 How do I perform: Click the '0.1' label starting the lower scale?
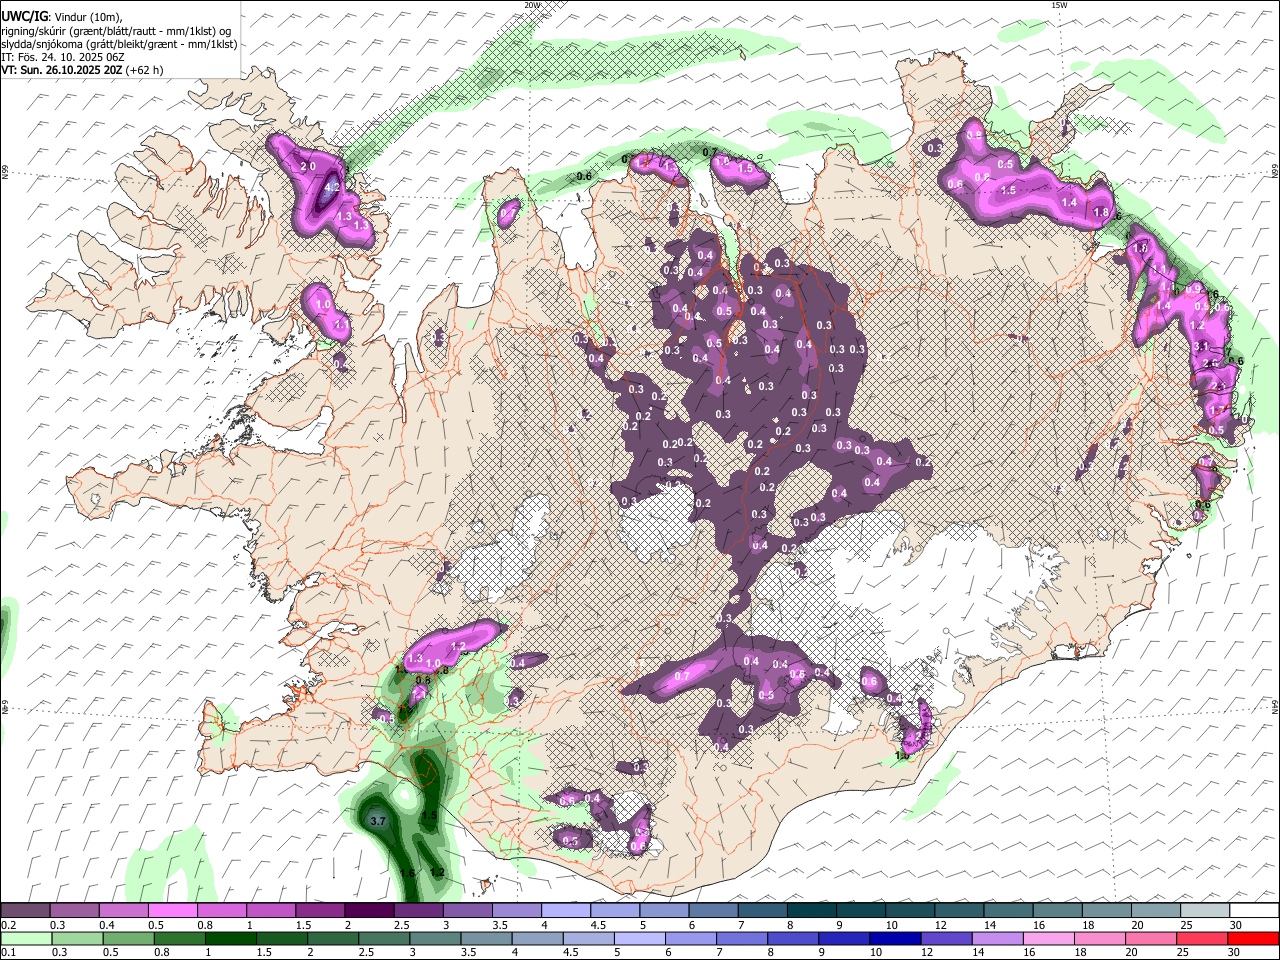[x=8, y=953]
